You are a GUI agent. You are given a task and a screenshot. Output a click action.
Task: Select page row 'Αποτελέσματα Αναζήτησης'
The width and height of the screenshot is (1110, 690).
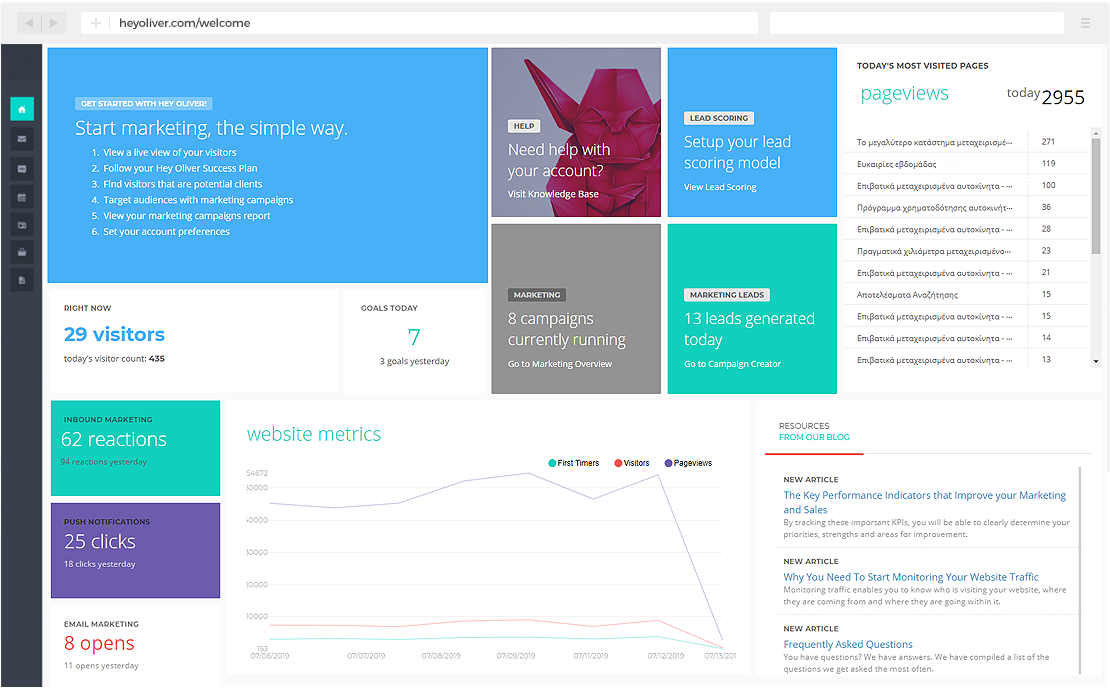967,294
